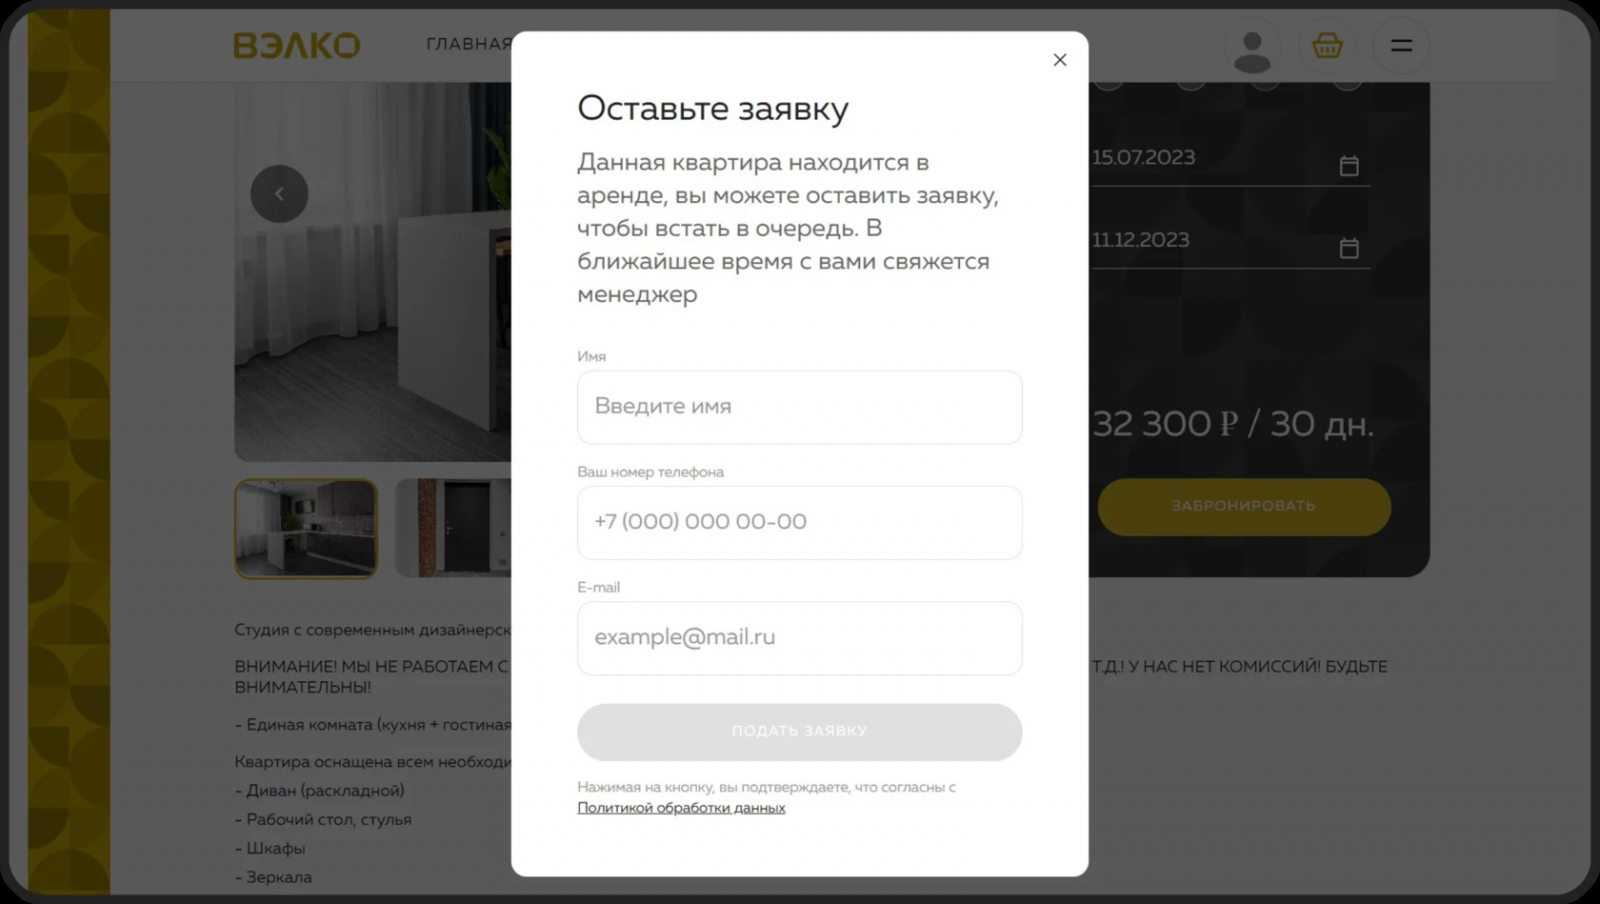1600x904 pixels.
Task: Open calendar icon next to 11.12.2023
Action: click(x=1349, y=247)
